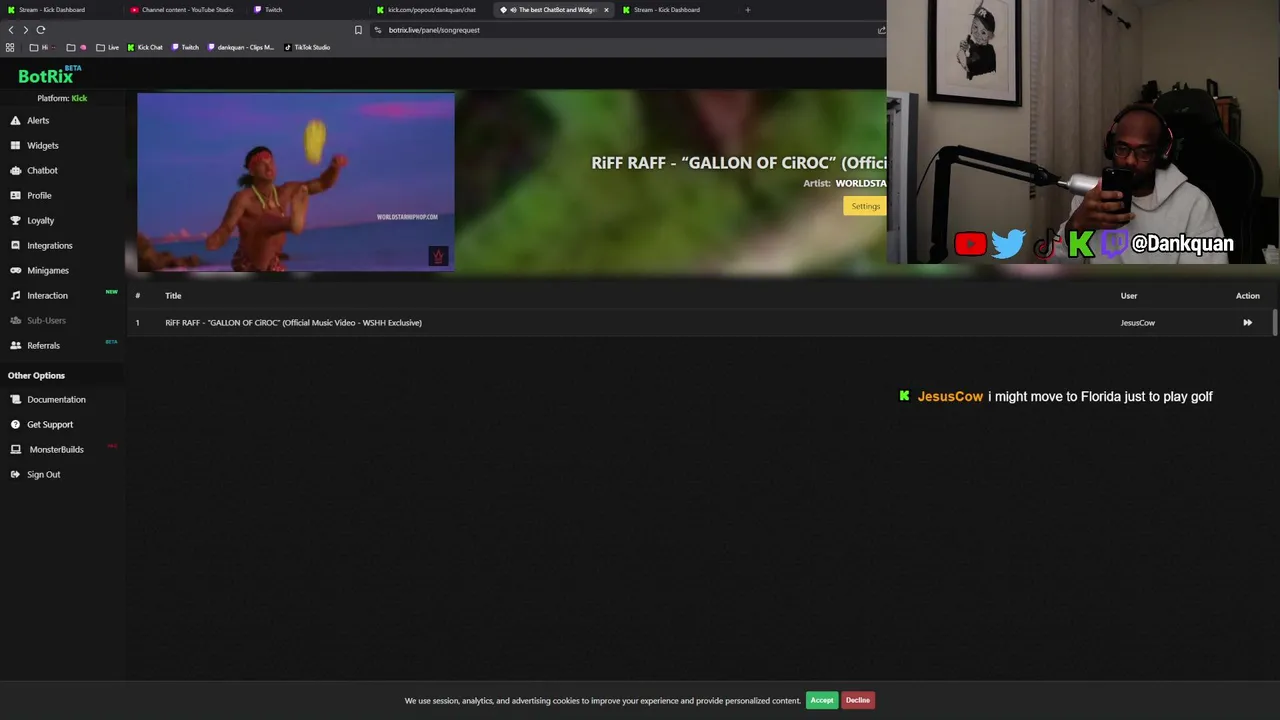
Task: Open Alerts in the sidebar menu
Action: 38,120
